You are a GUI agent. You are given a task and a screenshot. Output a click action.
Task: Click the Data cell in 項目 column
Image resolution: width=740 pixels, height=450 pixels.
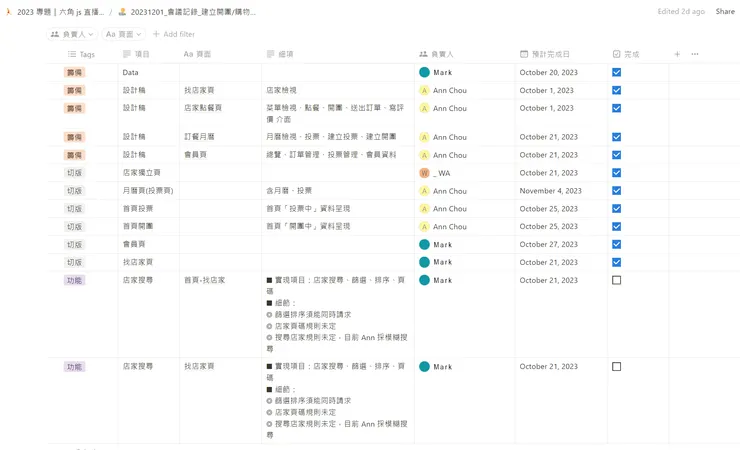tap(149, 72)
